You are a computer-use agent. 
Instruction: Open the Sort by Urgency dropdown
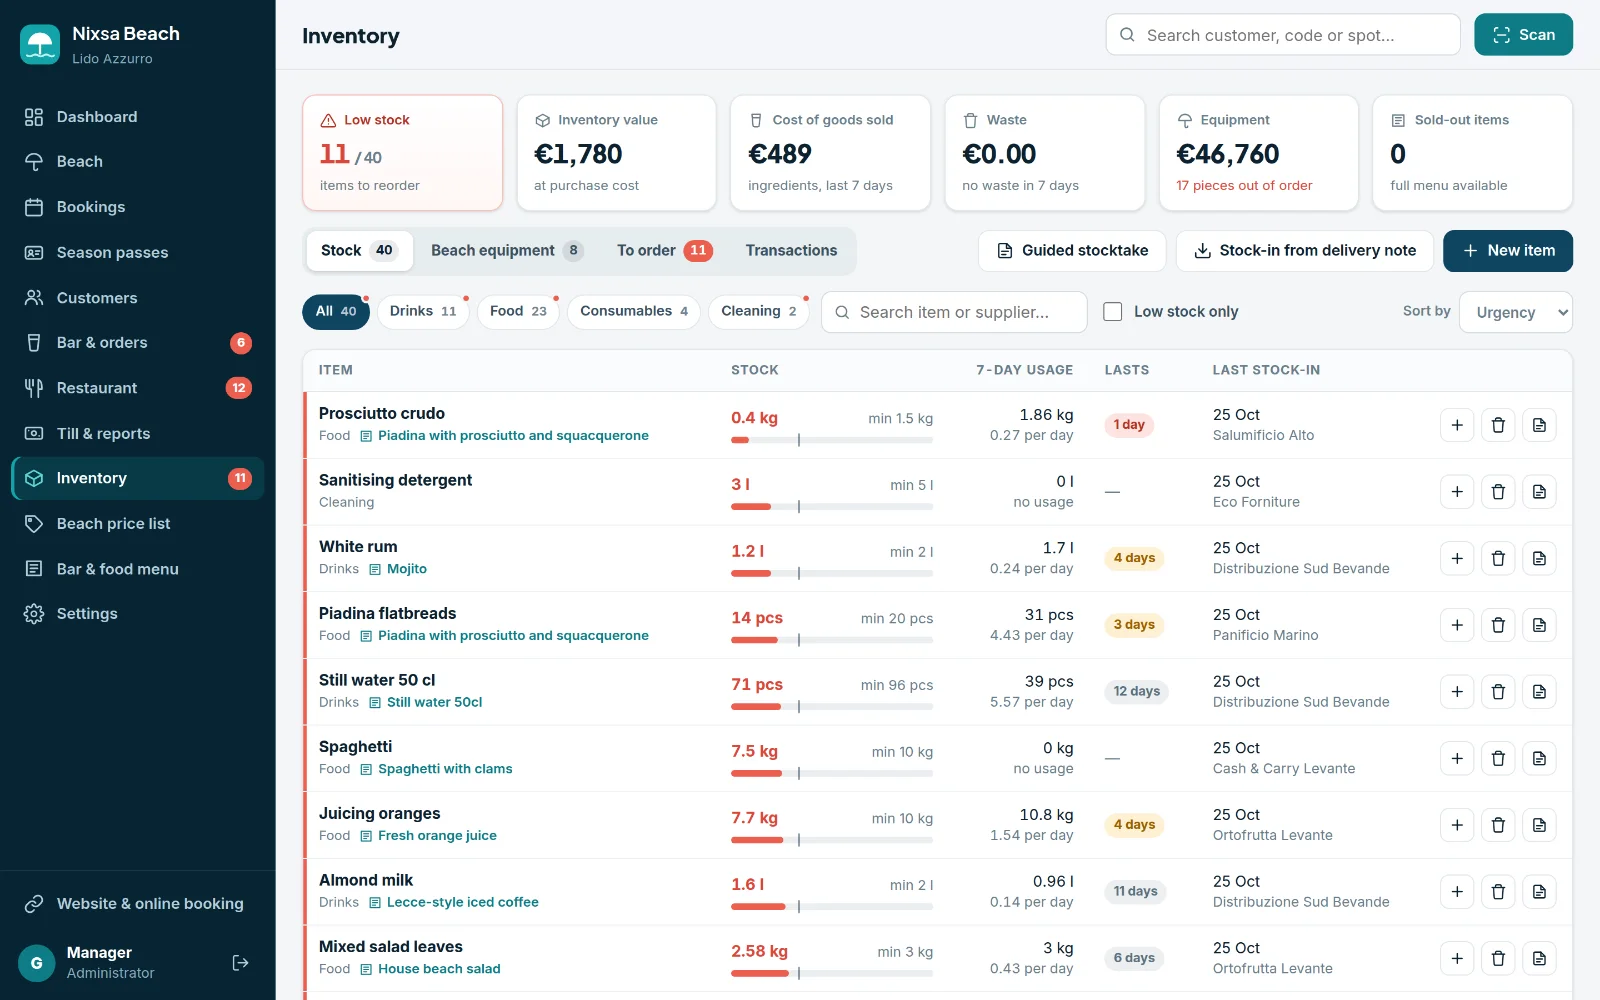click(1516, 312)
